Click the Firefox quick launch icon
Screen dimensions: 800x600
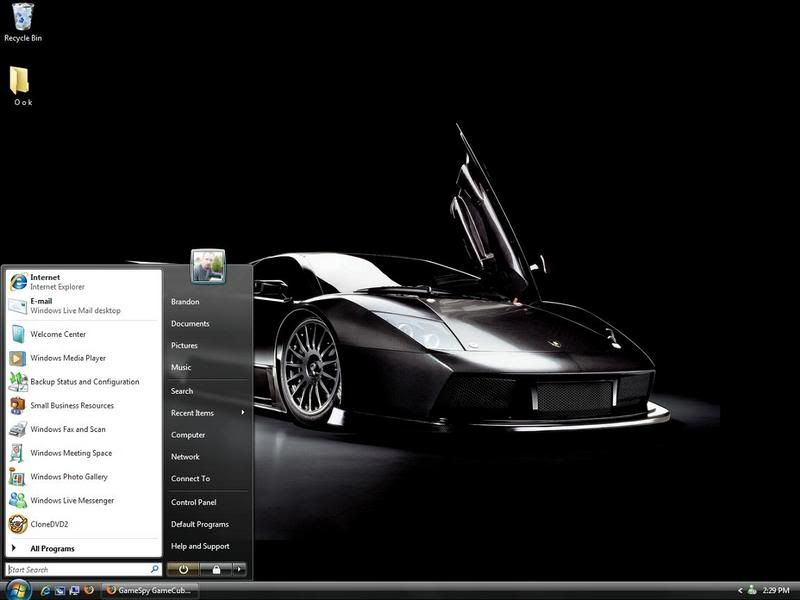click(x=89, y=591)
